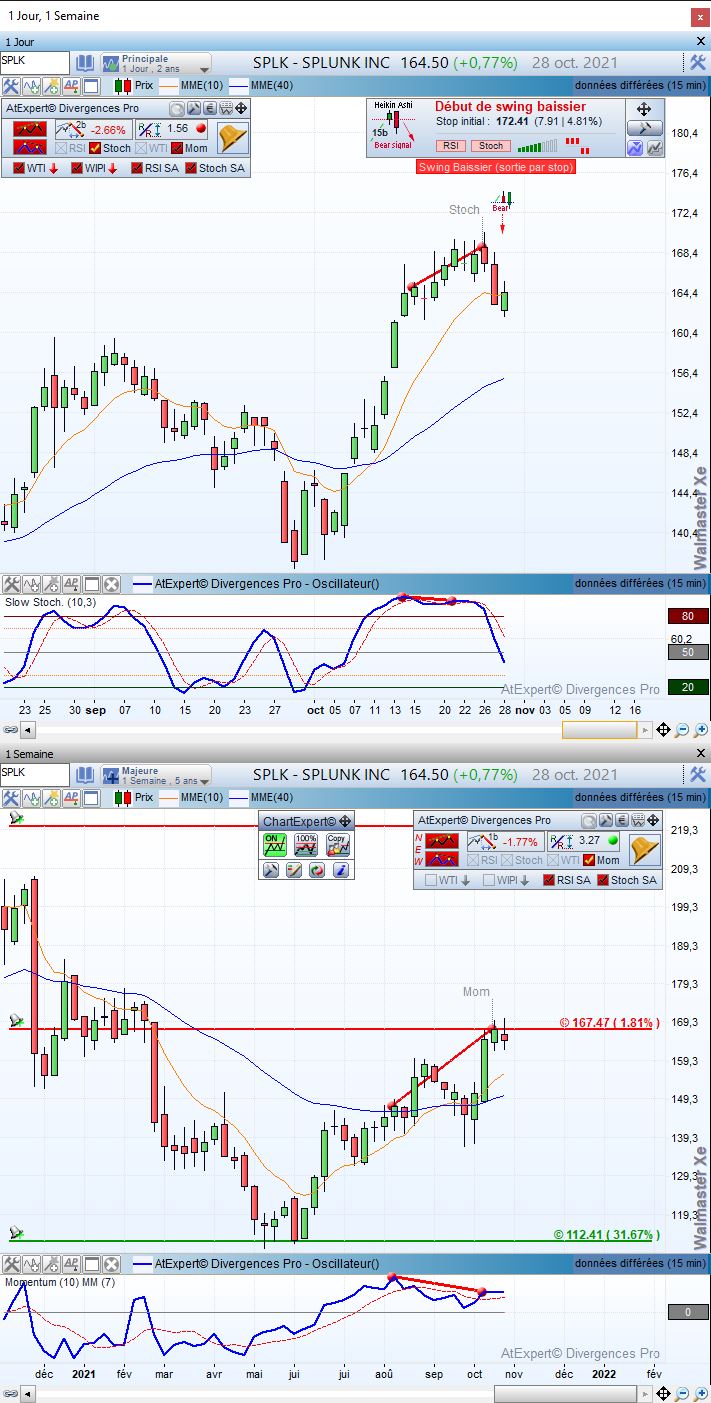Toggle RSI SA checkbox in daily panel
The height and width of the screenshot is (1403, 711).
[135, 168]
